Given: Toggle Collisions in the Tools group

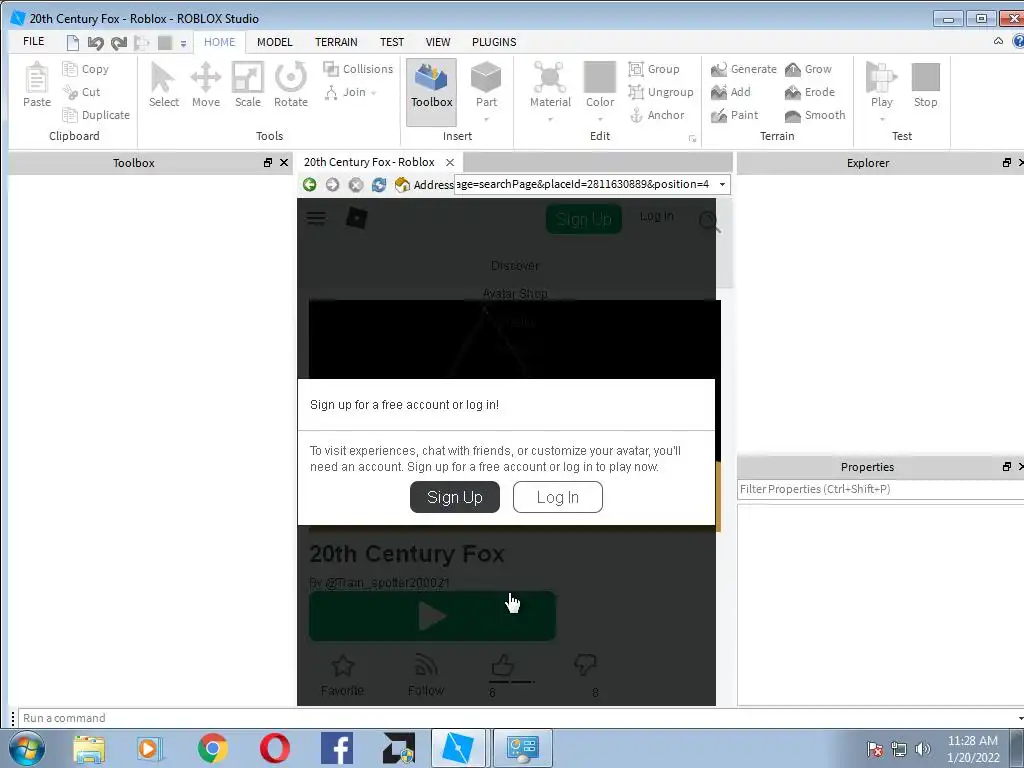Looking at the screenshot, I should coord(359,69).
